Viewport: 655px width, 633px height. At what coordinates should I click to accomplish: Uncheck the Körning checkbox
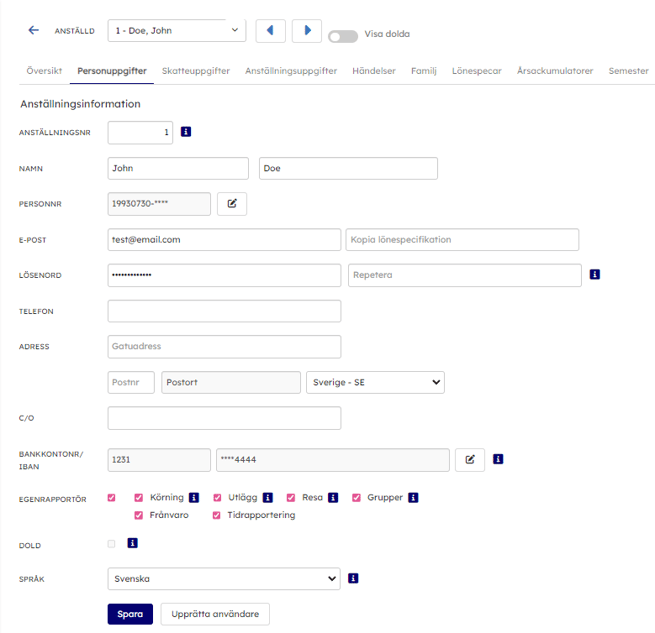point(138,497)
